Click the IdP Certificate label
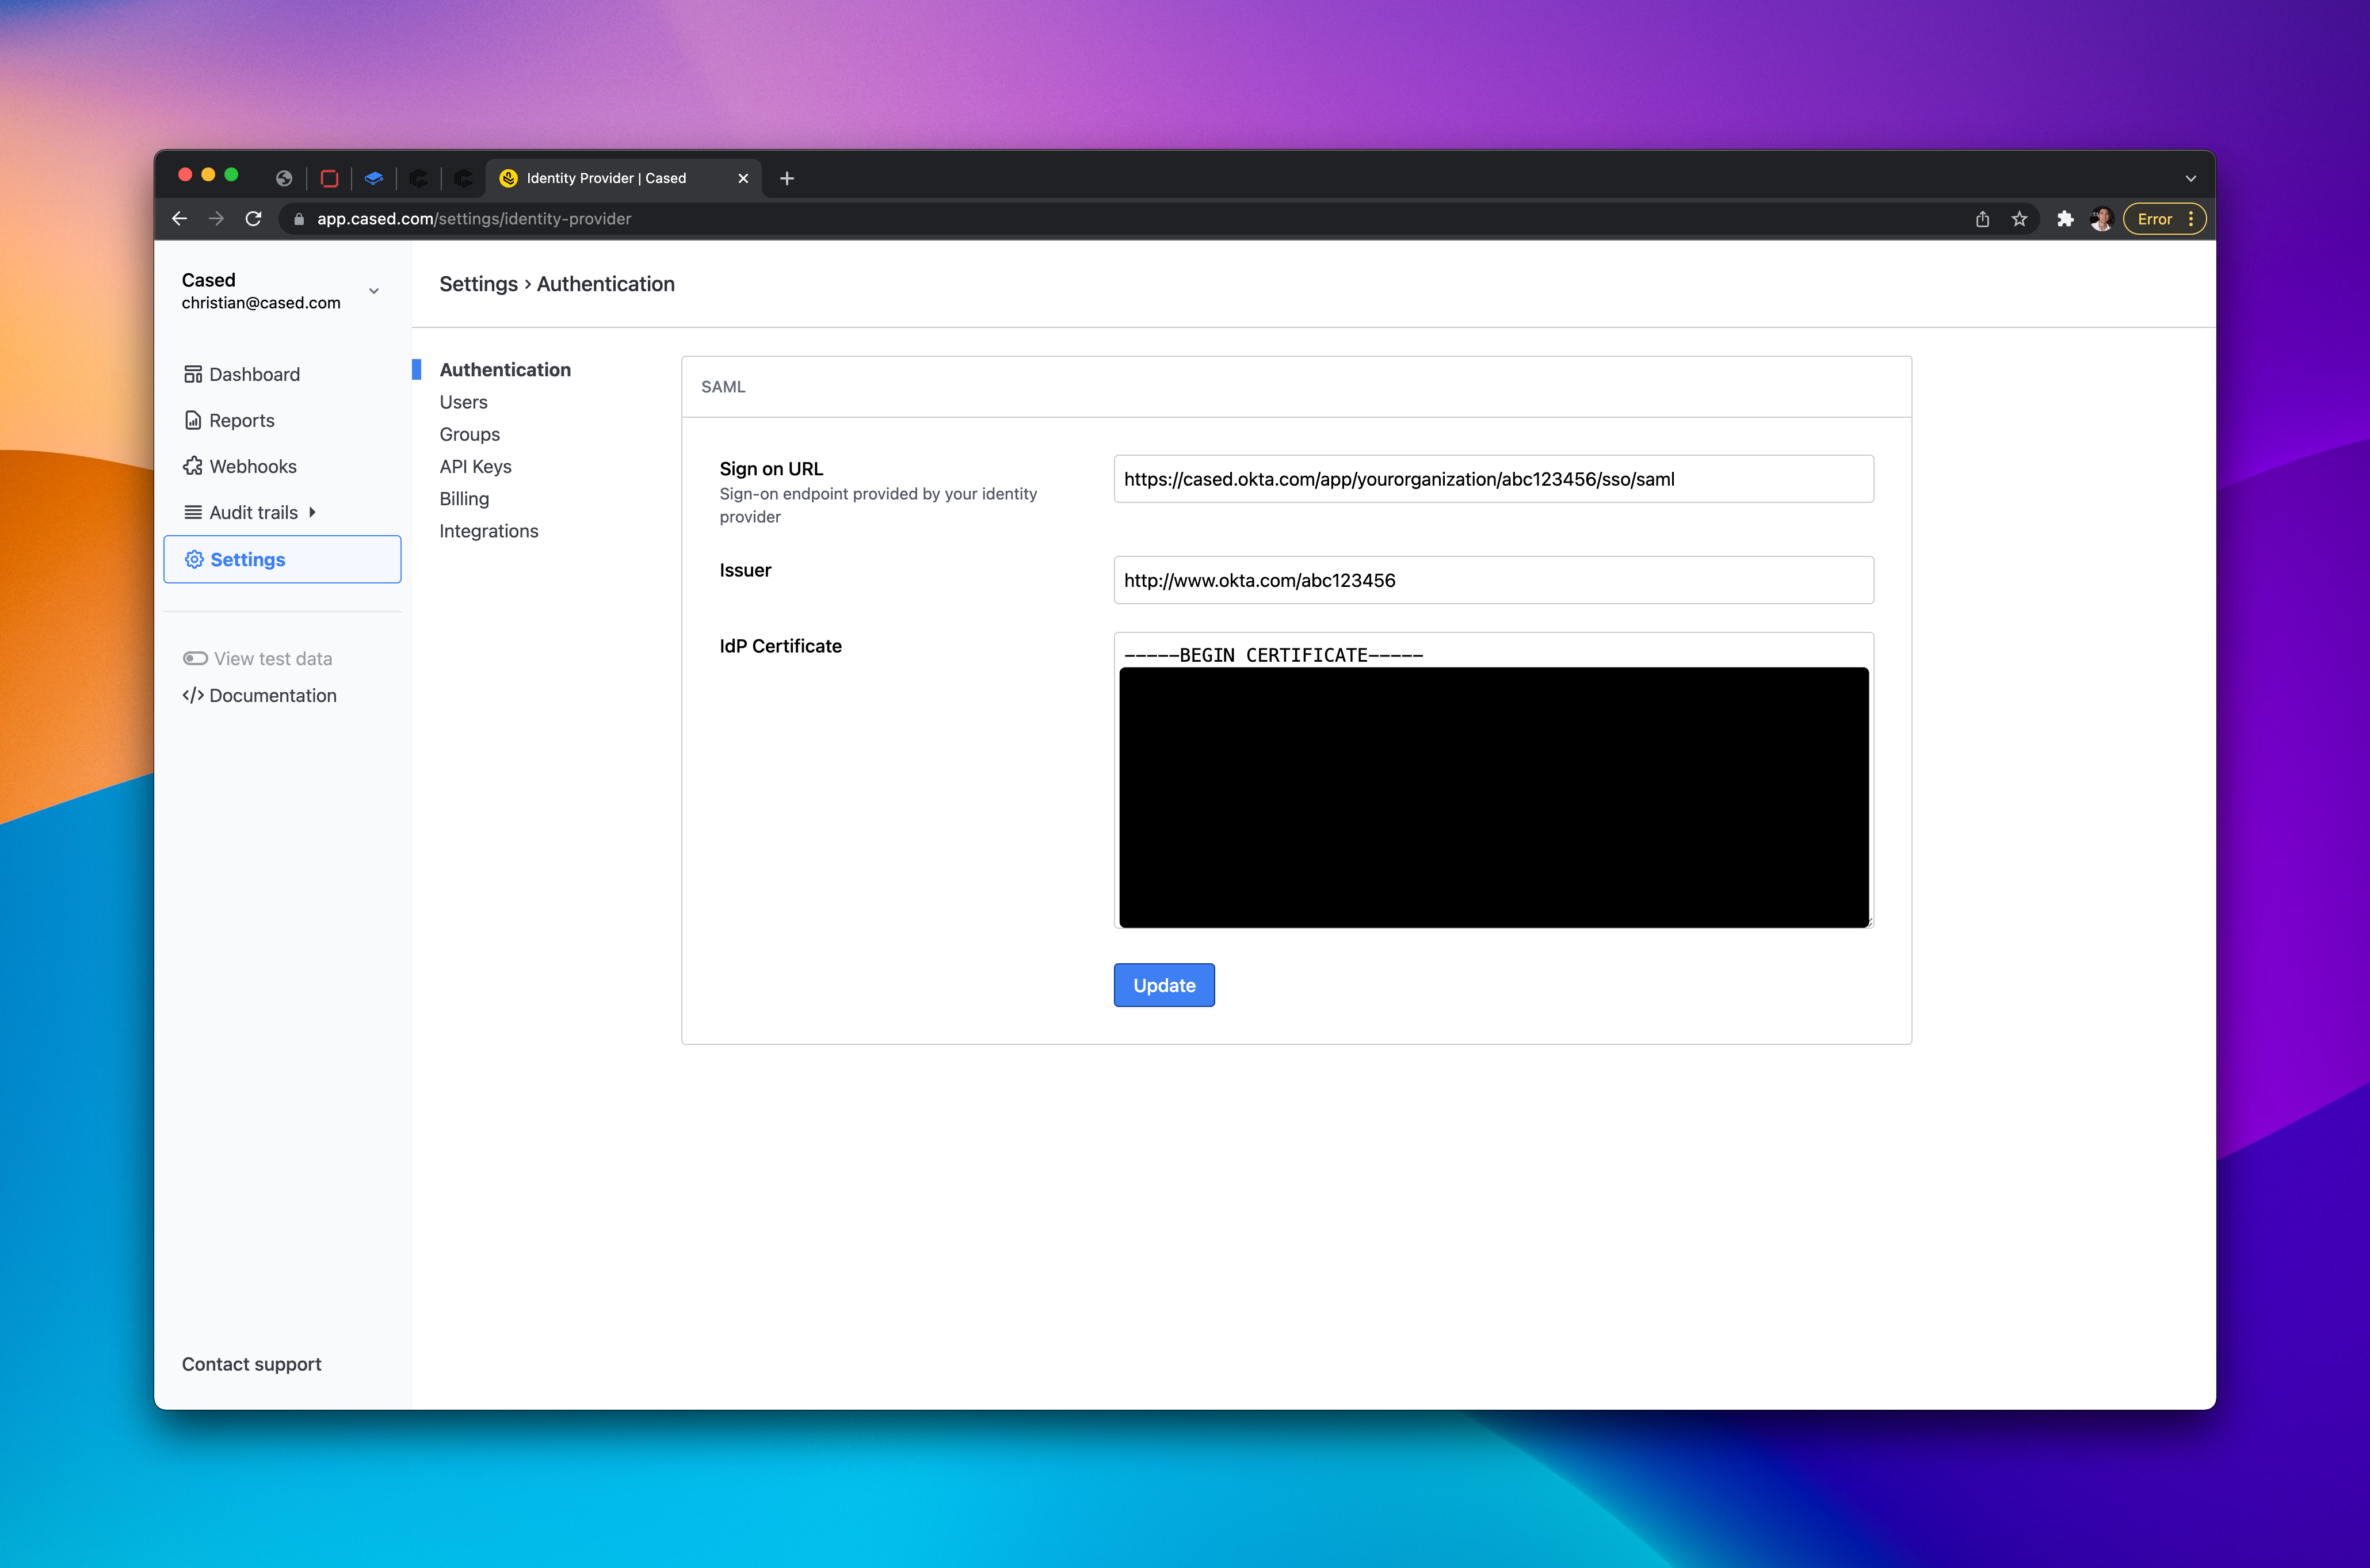Image resolution: width=2370 pixels, height=1568 pixels. (780, 646)
